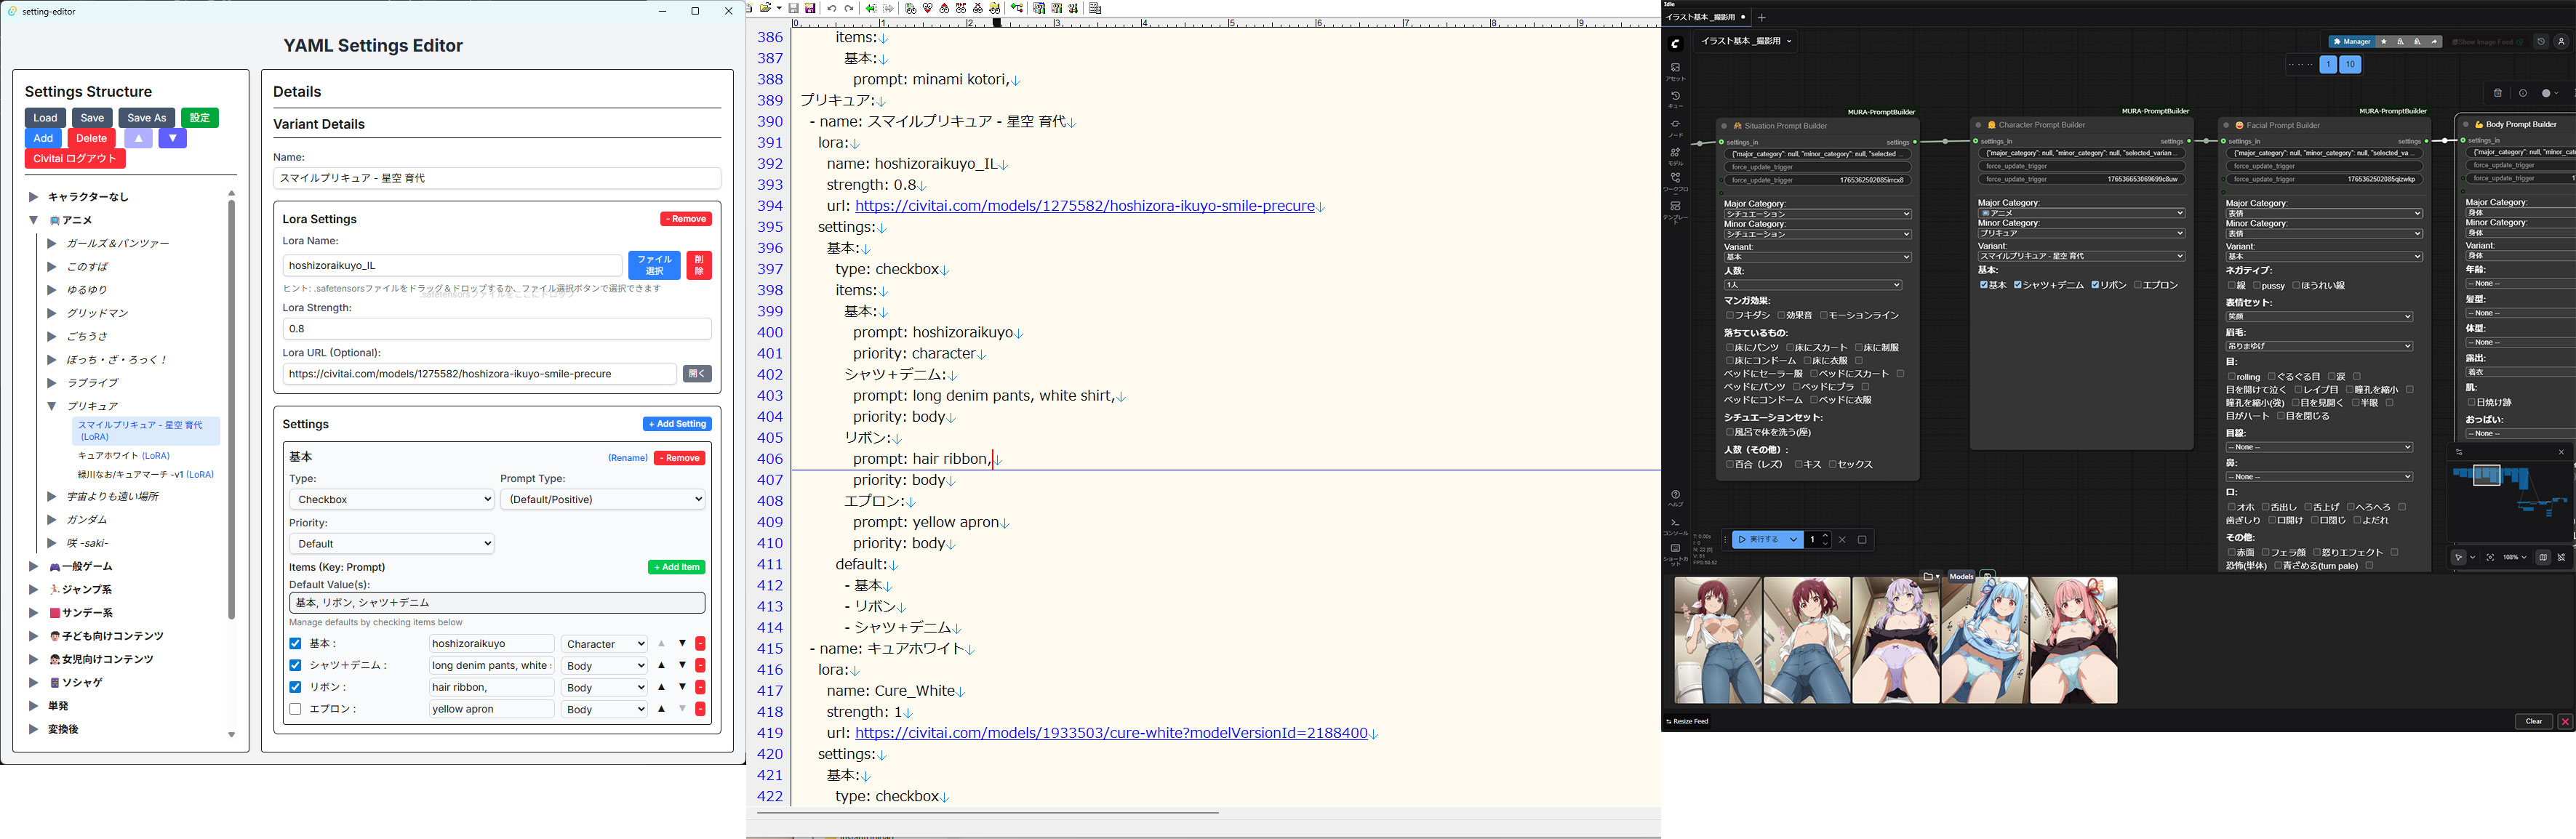This screenshot has width=2576, height=839.
Task: Toggle シャツ+デニム checkbox in Character node
Action: [x=2018, y=285]
